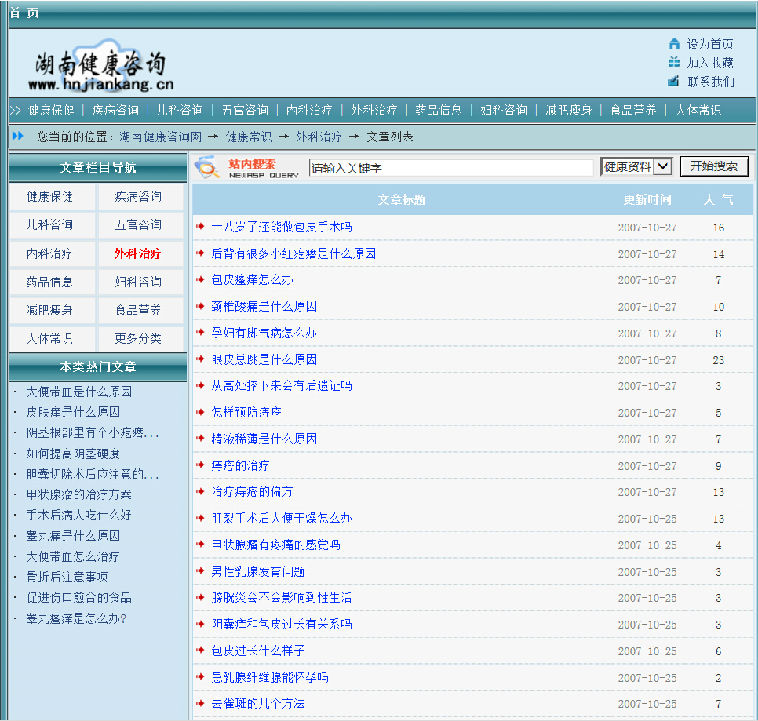
Task: Click the 请输入关键字 search input field
Action: (451, 167)
